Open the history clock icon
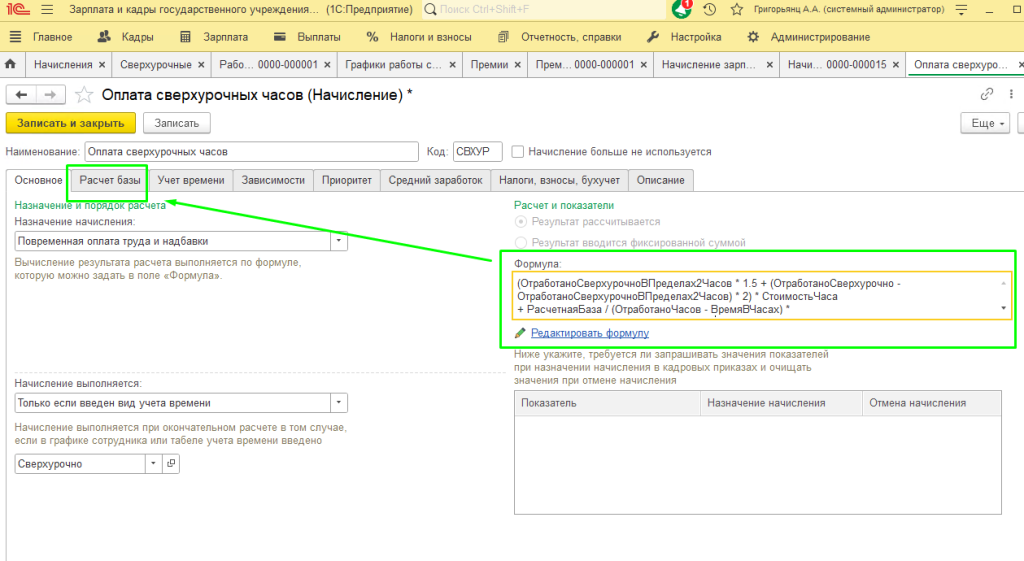 pos(710,10)
